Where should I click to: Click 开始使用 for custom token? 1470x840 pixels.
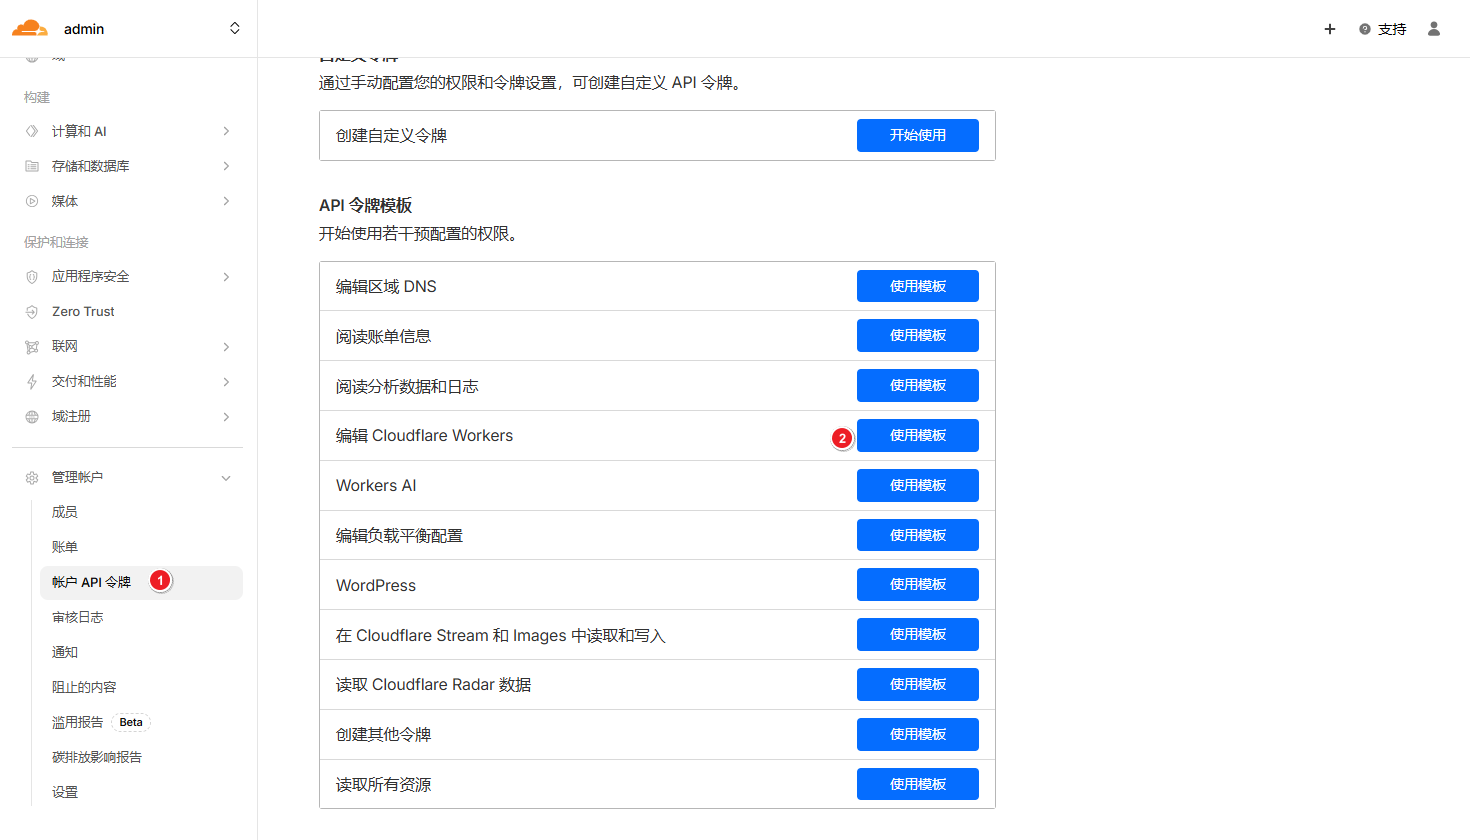pos(917,135)
